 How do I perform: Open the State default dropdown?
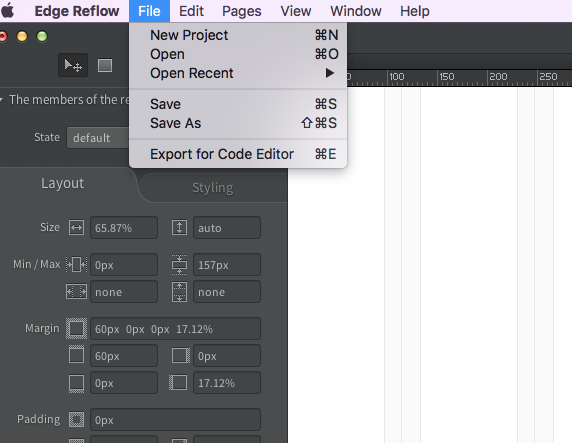[98, 138]
